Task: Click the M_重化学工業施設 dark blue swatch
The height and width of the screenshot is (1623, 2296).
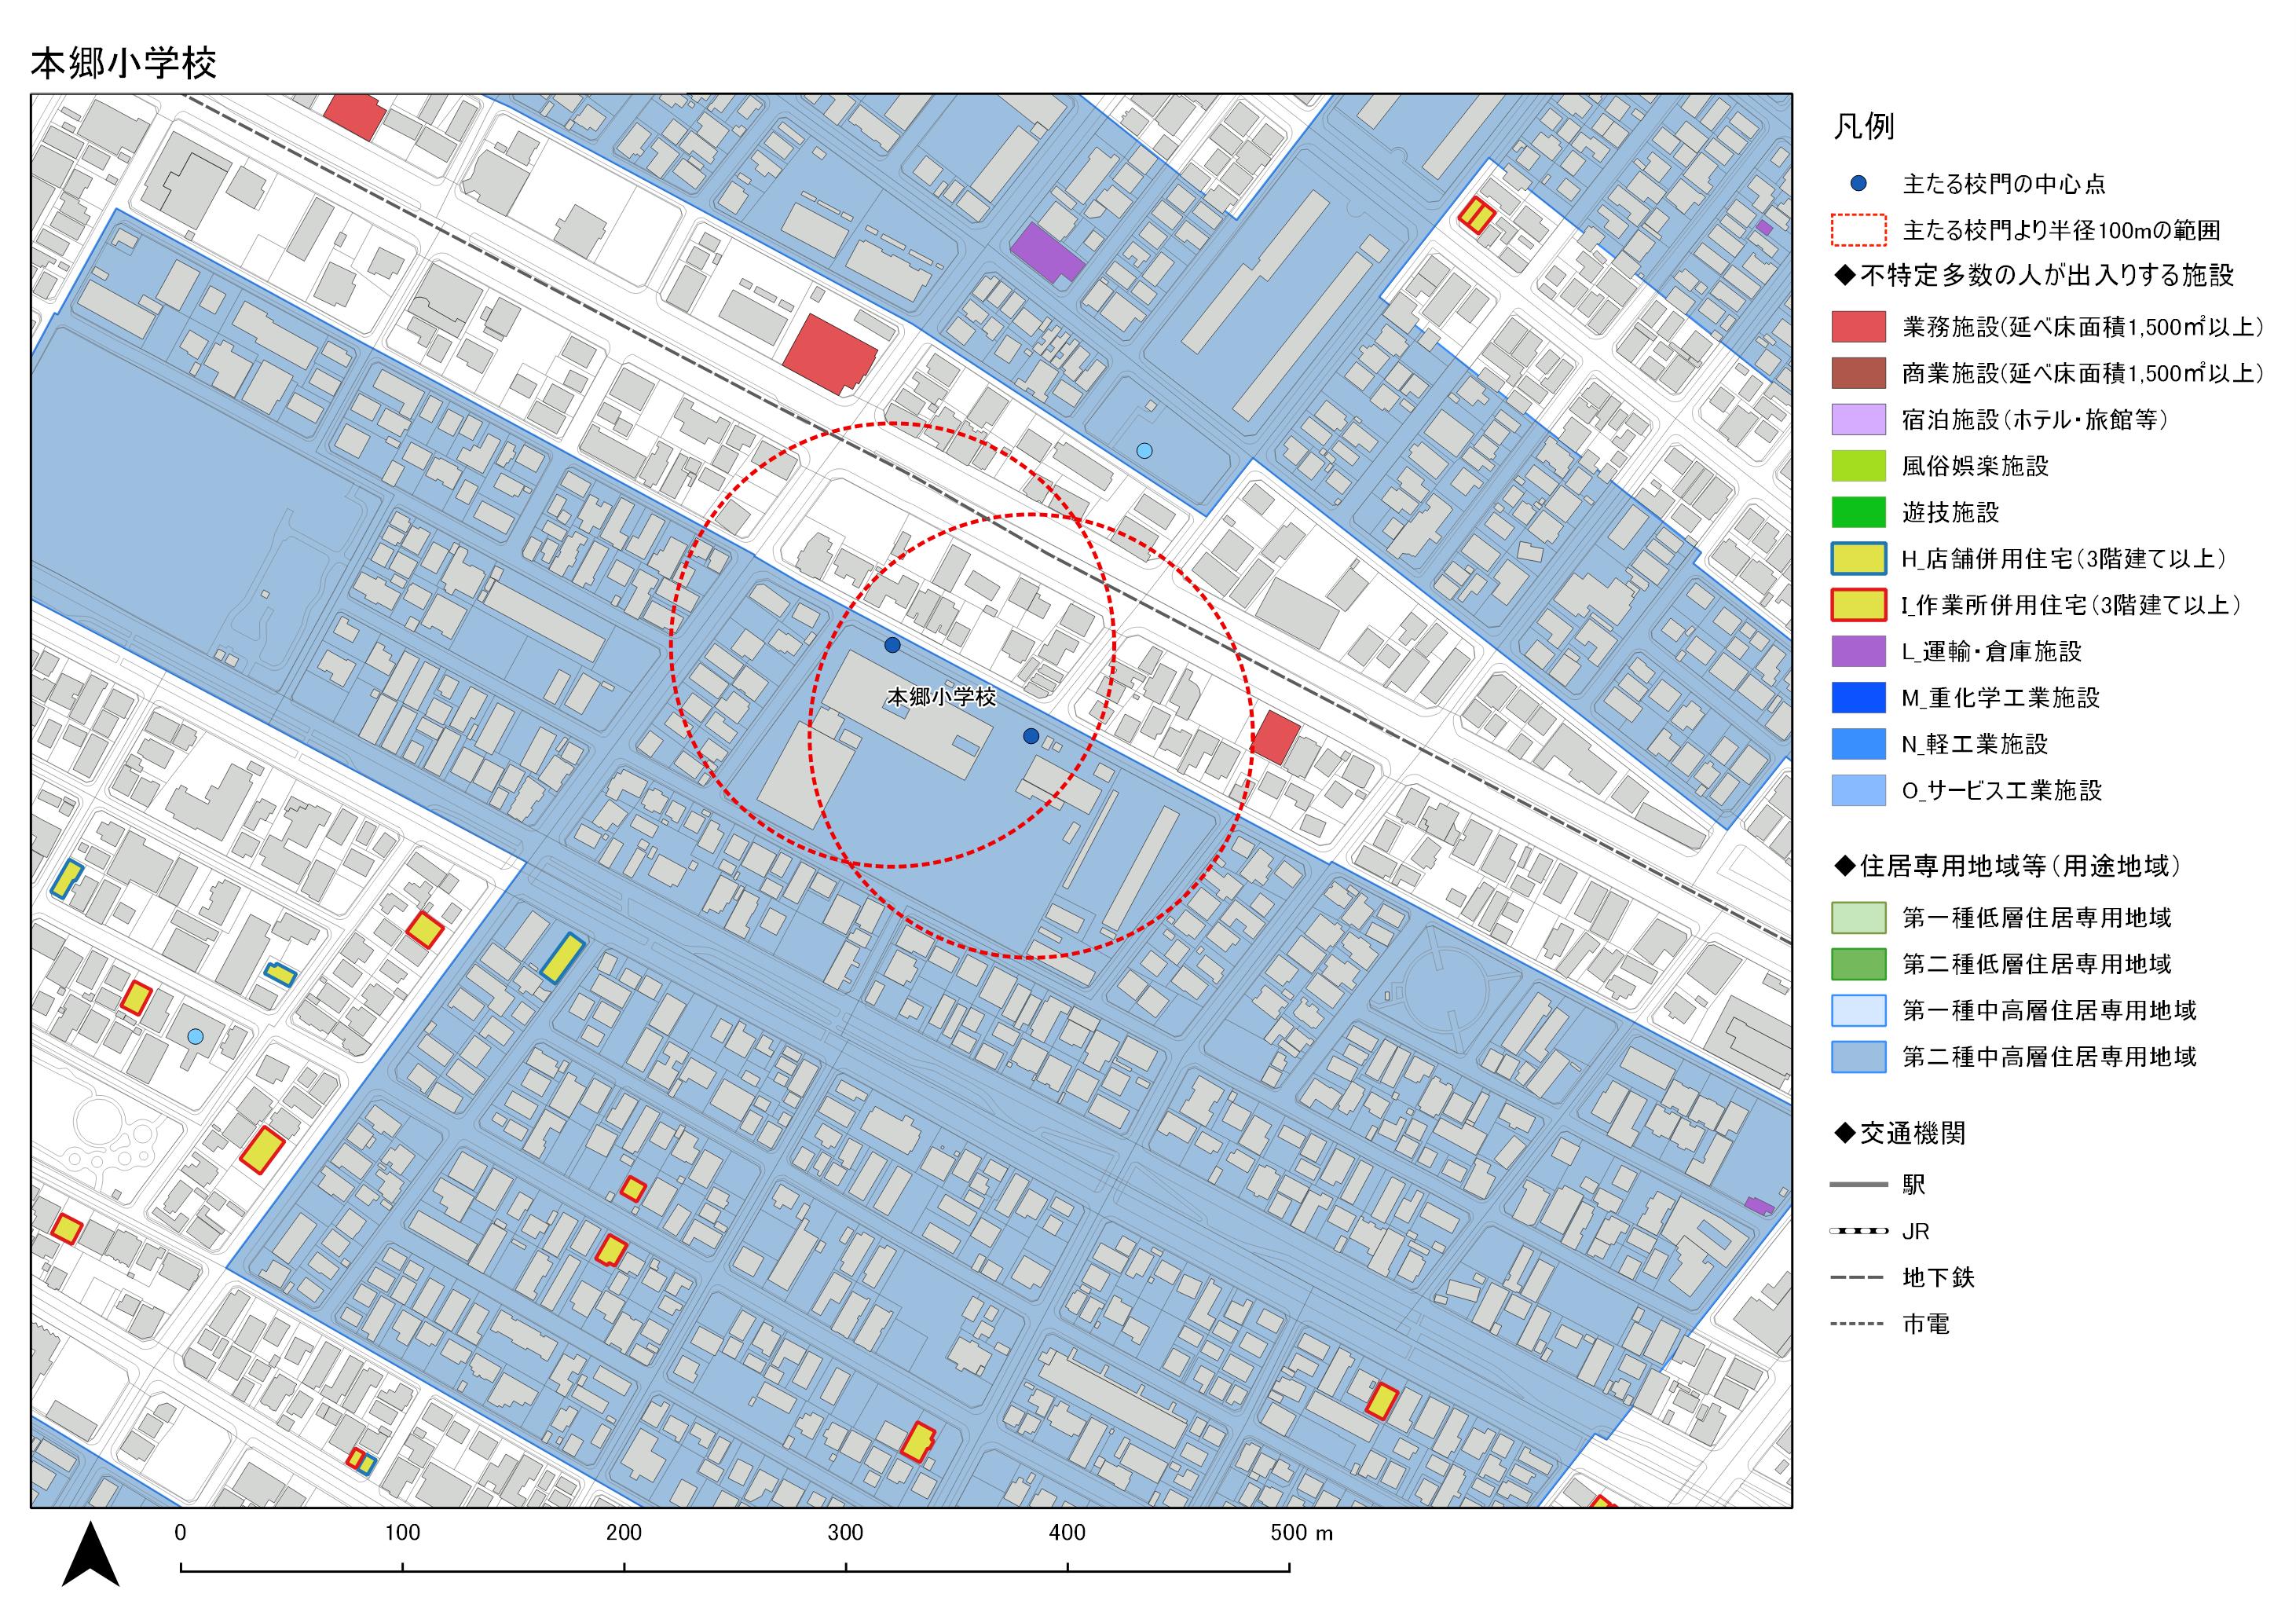Action: [1858, 697]
